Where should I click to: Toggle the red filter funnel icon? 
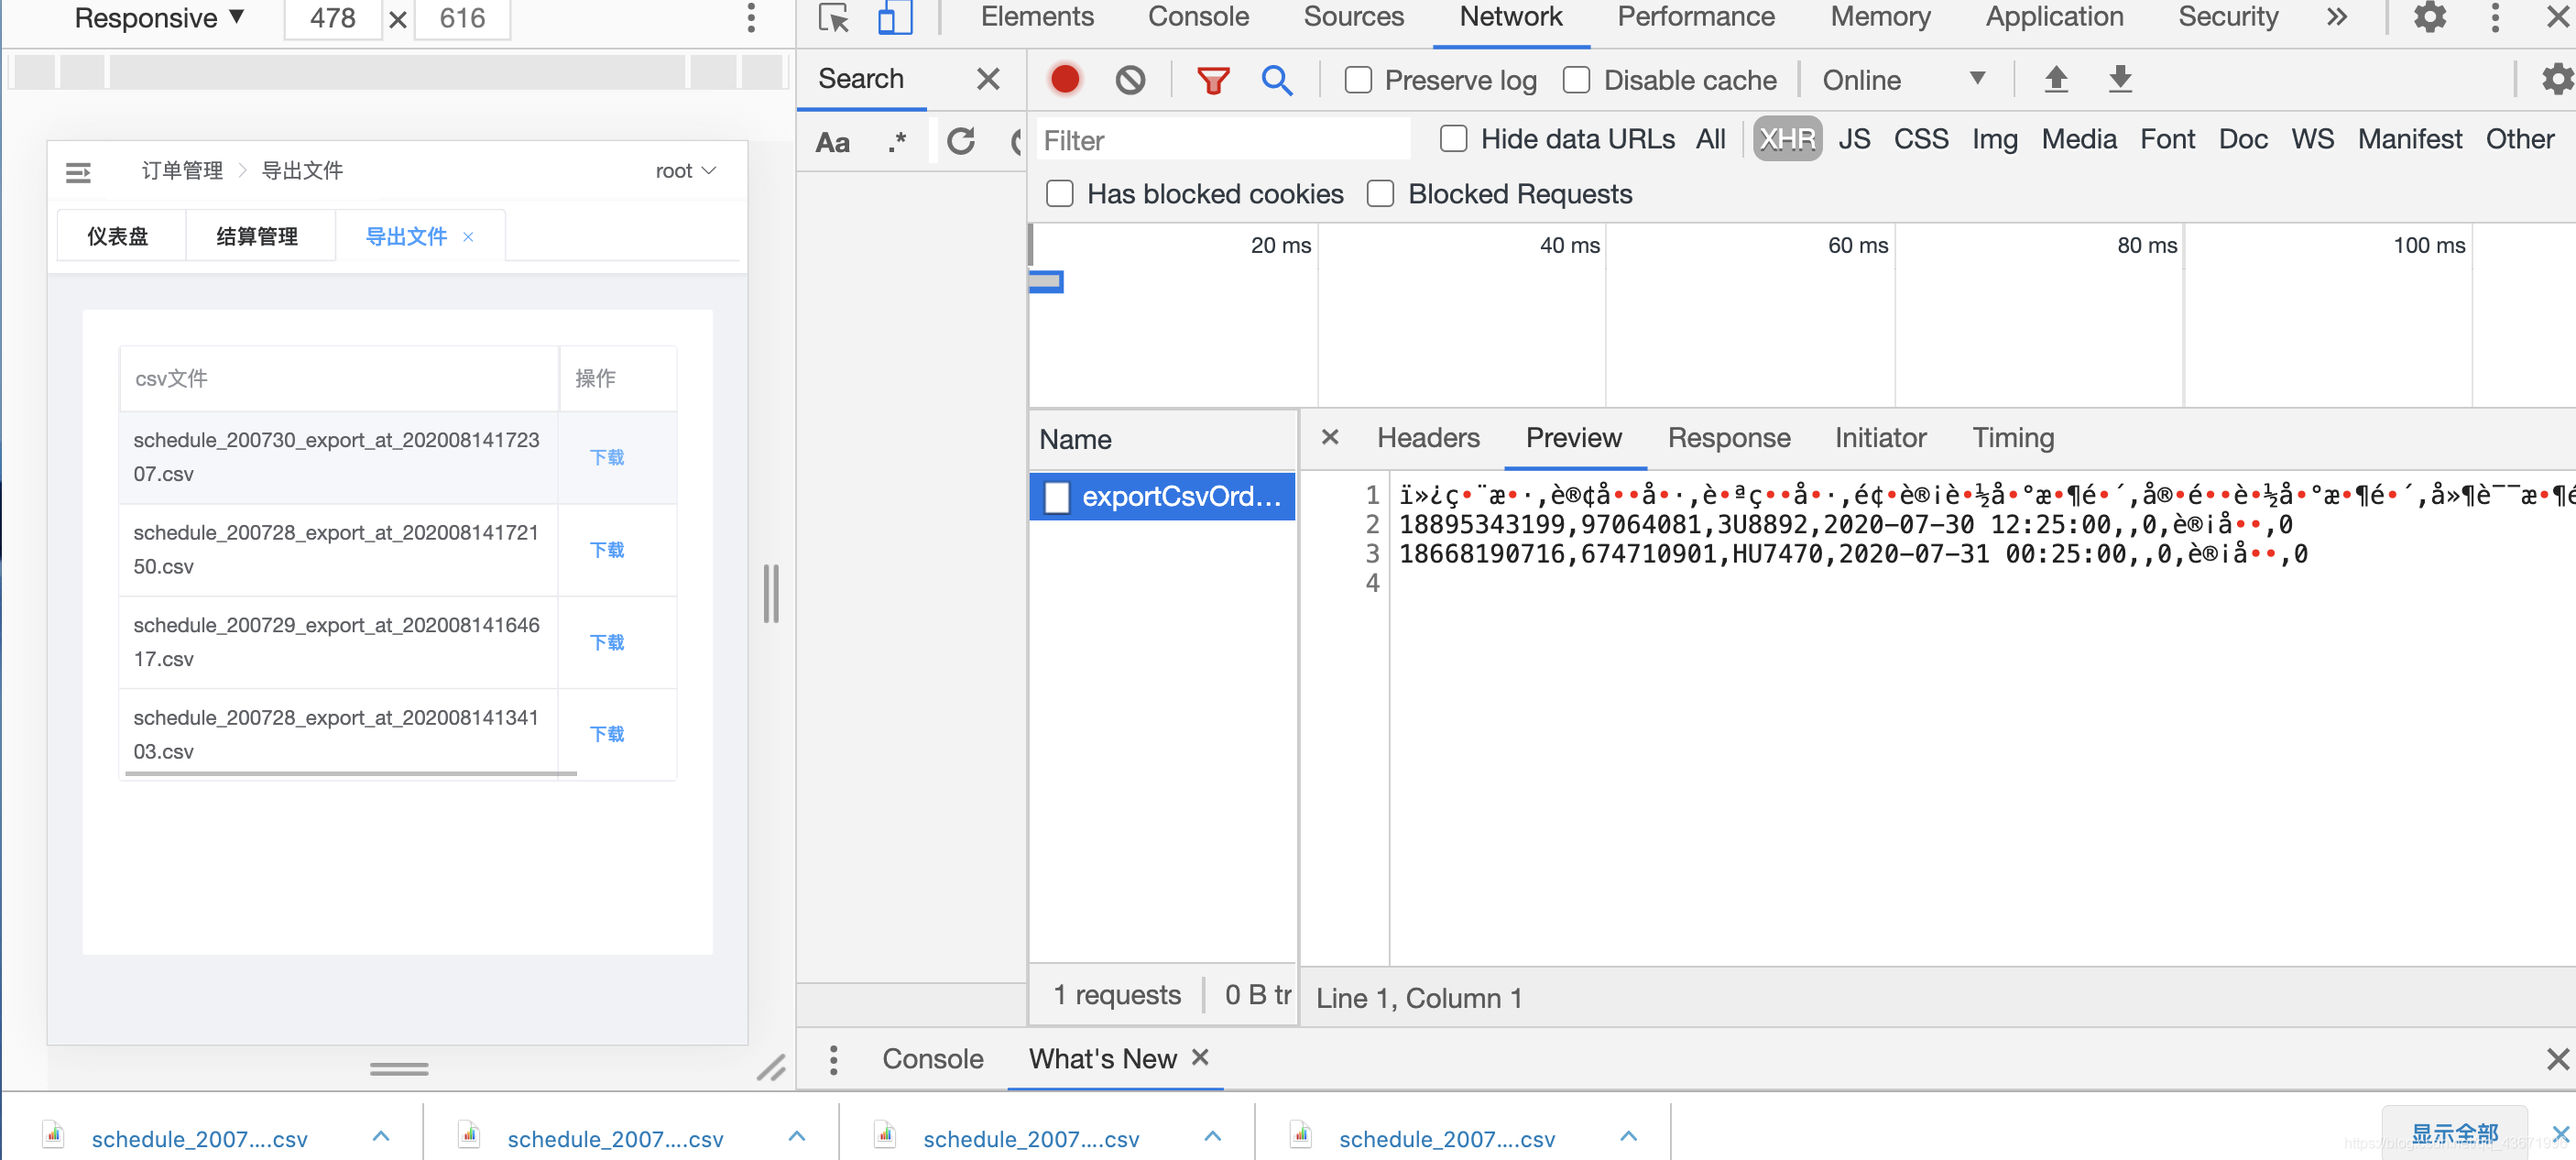point(1212,79)
